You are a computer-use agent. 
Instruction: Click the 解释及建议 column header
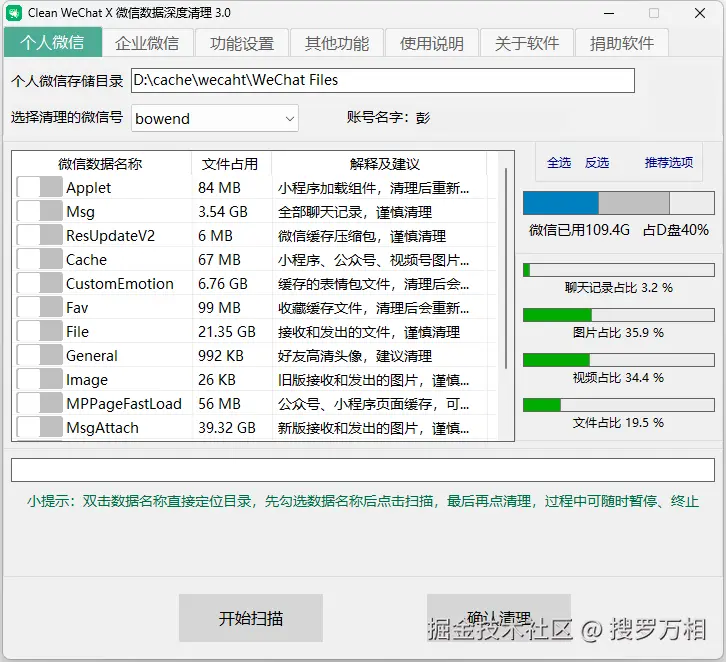384,164
